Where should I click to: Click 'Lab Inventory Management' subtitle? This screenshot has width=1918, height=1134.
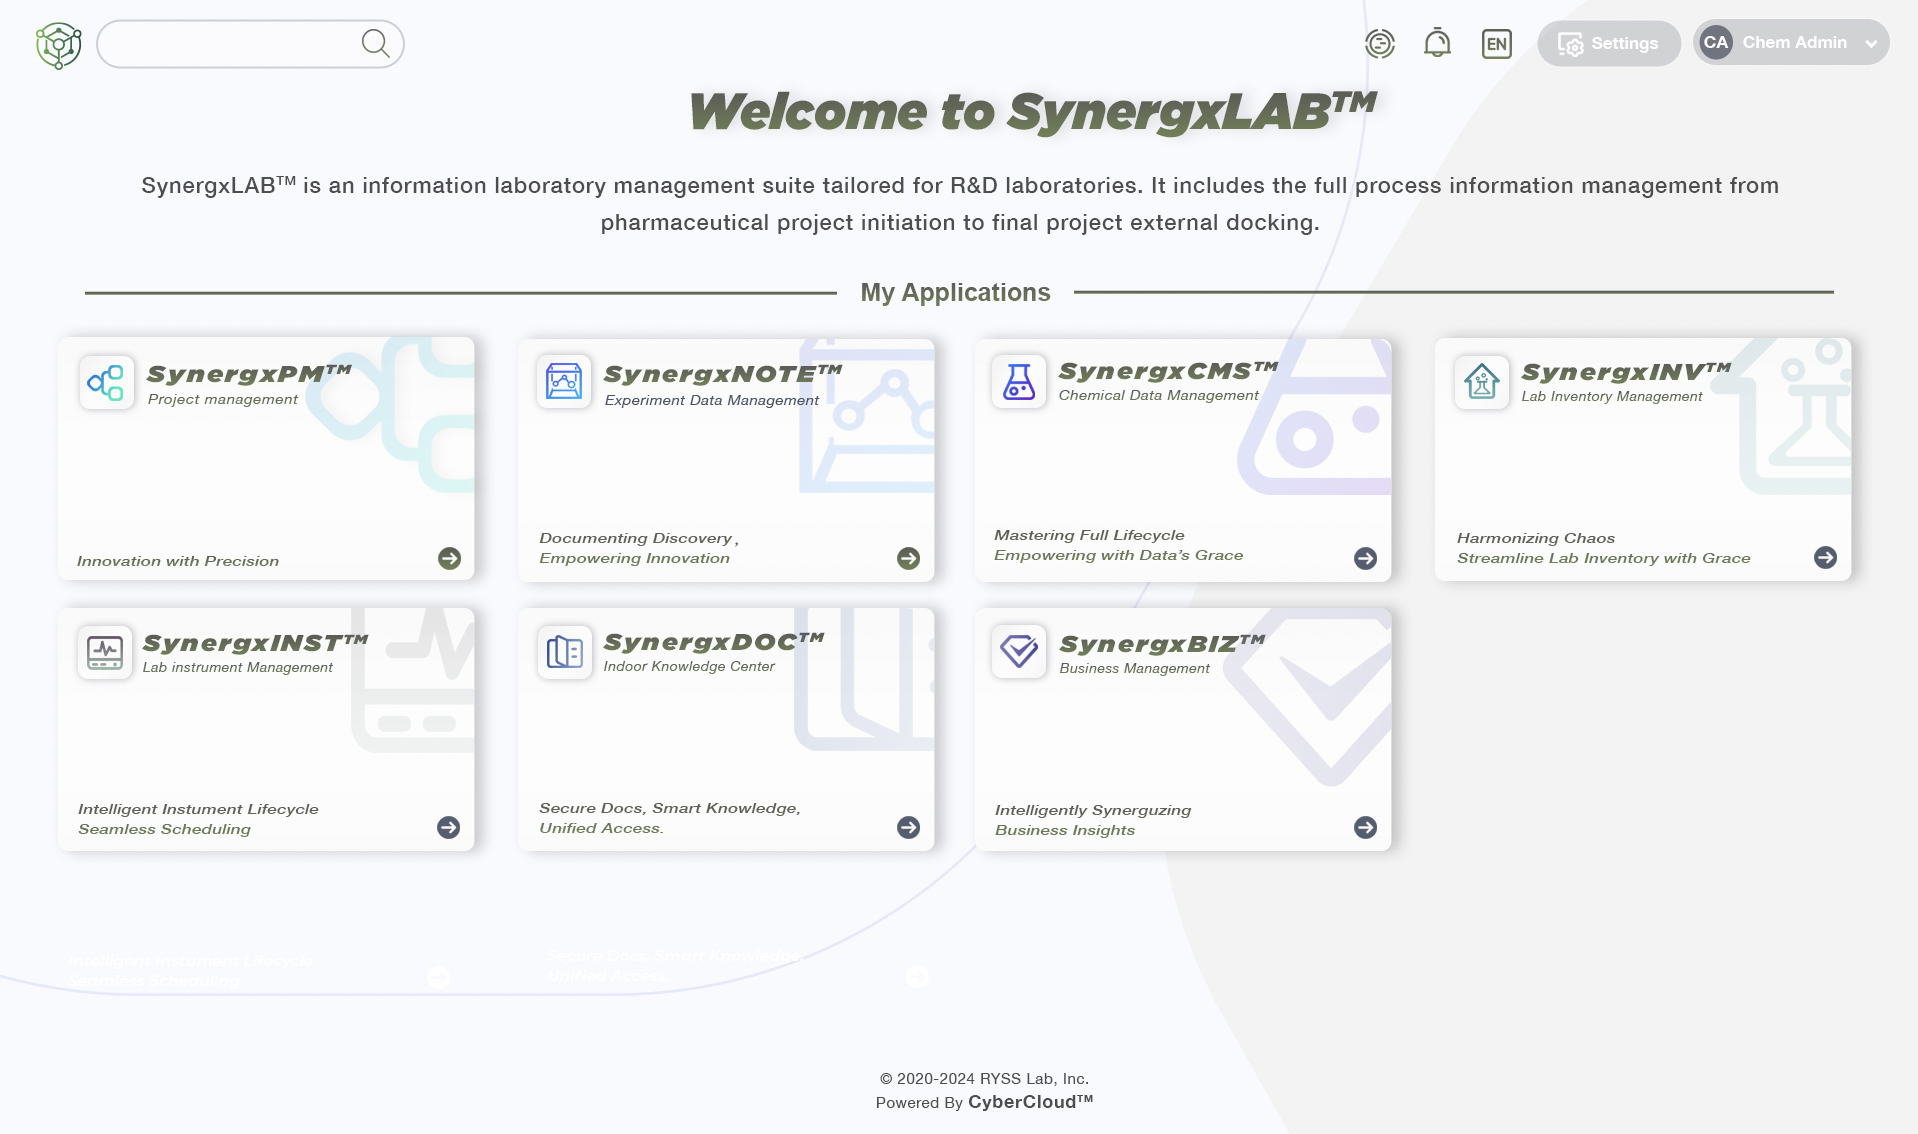[1612, 396]
